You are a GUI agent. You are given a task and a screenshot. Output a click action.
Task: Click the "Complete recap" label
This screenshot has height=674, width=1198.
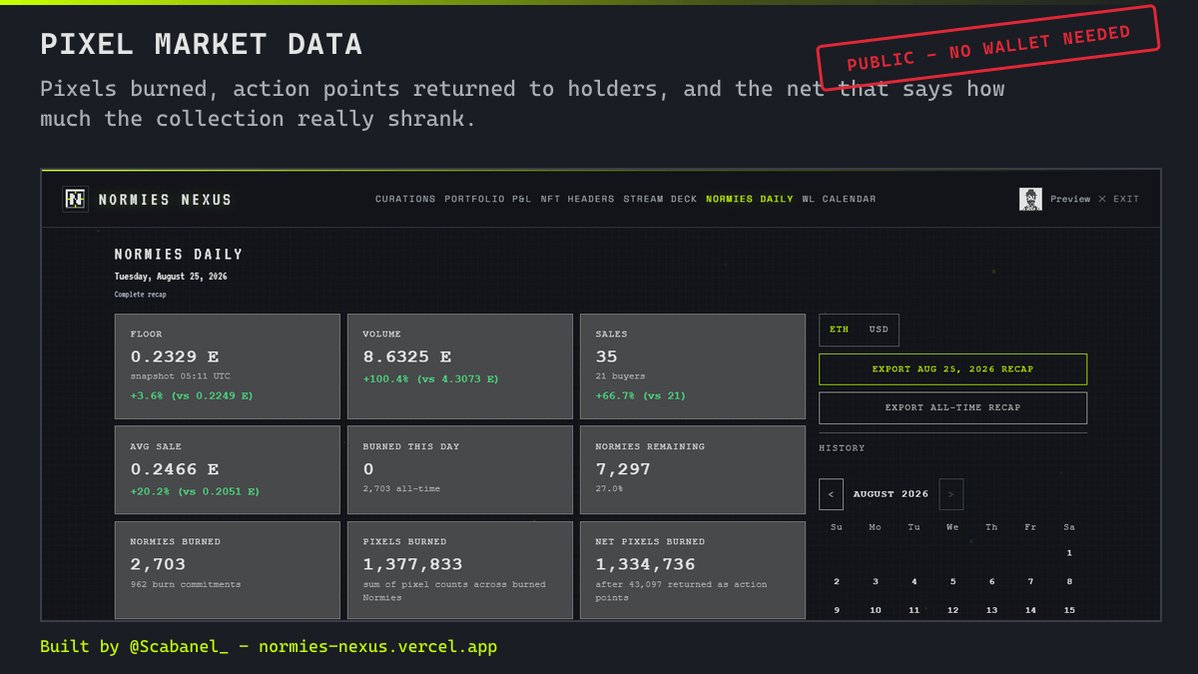[x=140, y=294]
